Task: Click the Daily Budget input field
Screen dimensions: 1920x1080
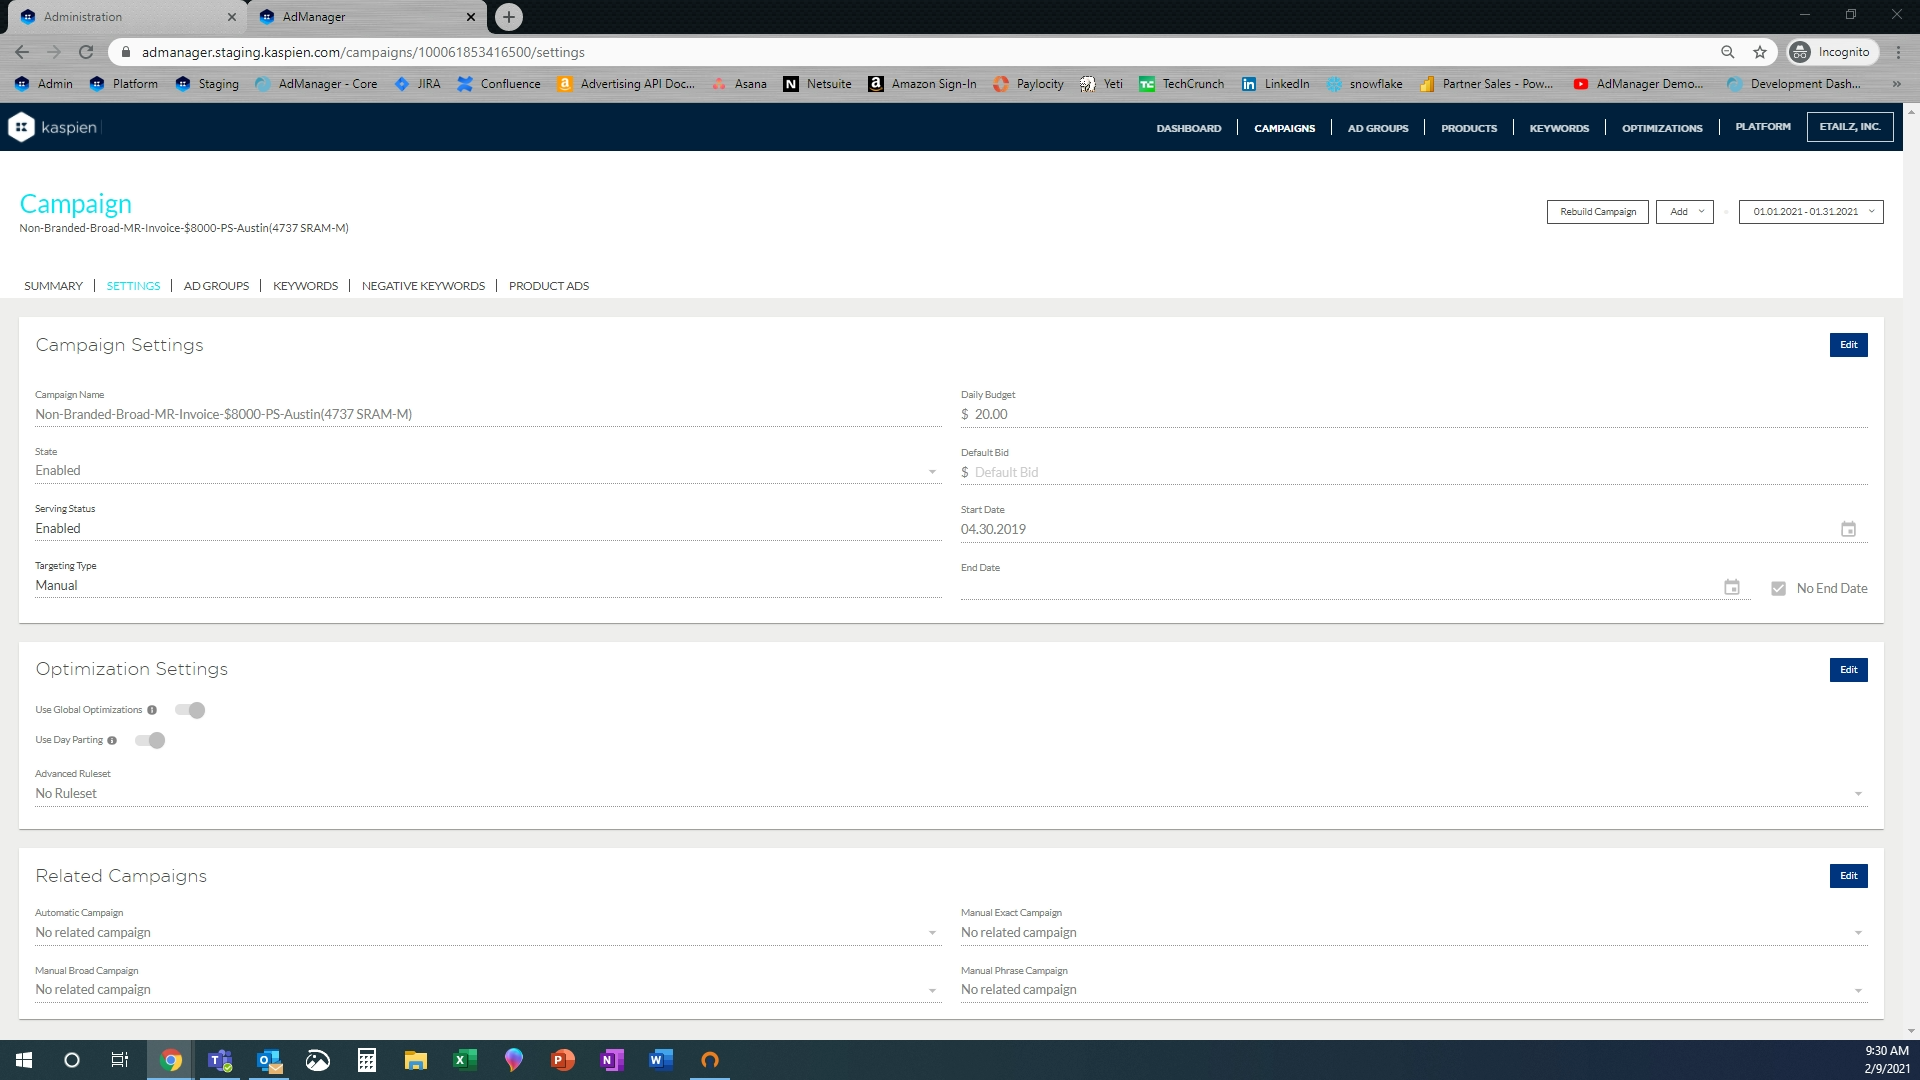Action: (x=1400, y=414)
